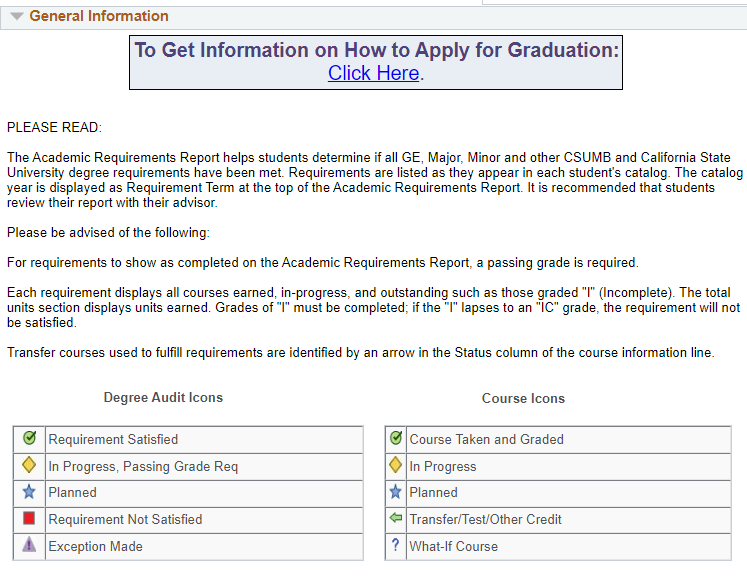Click the How to Apply for Graduation banner heading
Viewport: 747px width, 579px height.
[377, 50]
